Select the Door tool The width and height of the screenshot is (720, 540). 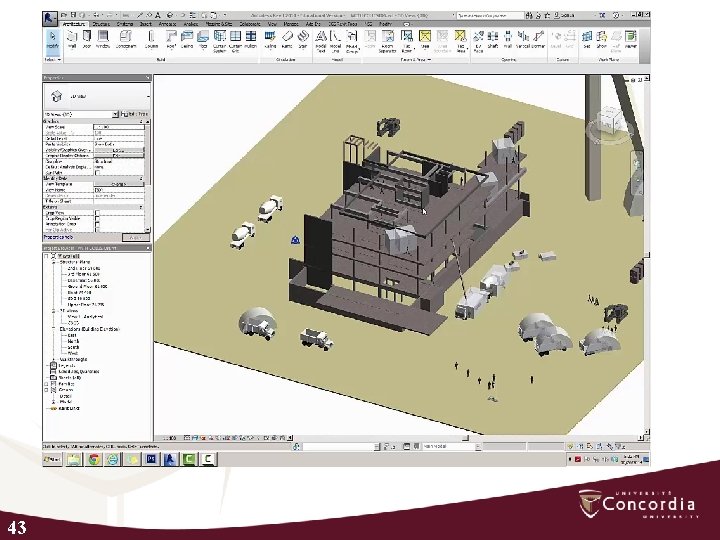(86, 39)
